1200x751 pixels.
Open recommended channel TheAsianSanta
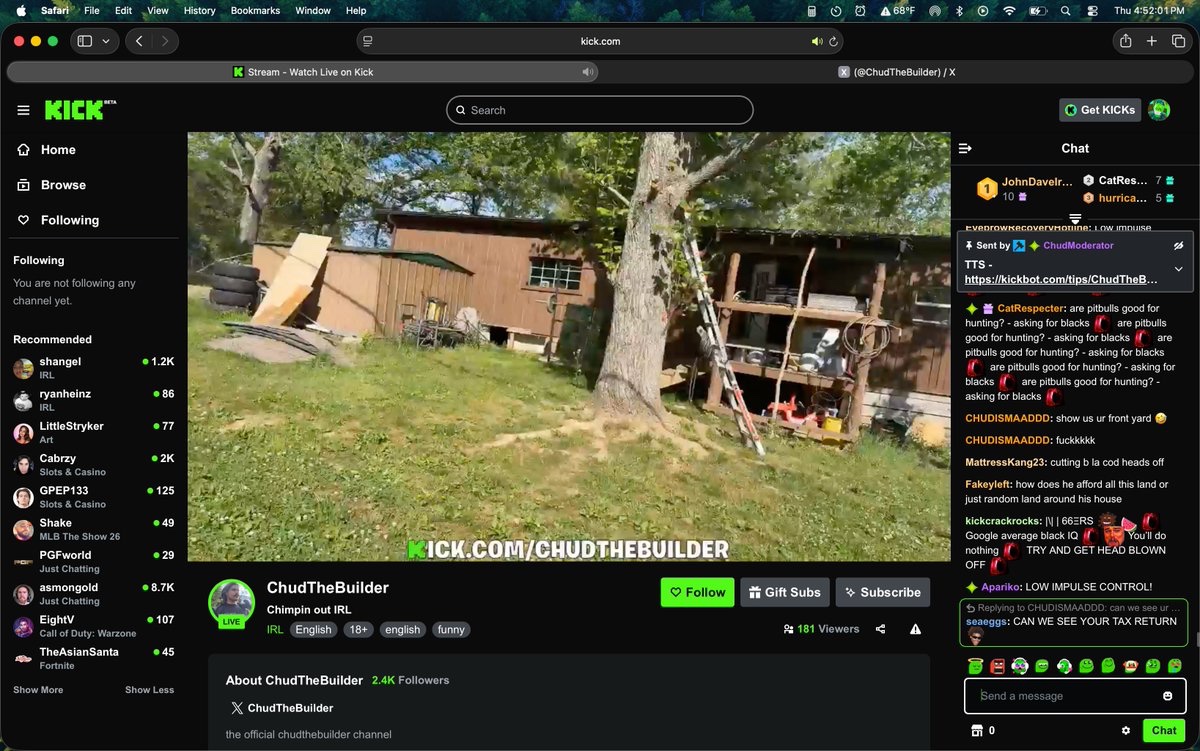[x=94, y=658]
